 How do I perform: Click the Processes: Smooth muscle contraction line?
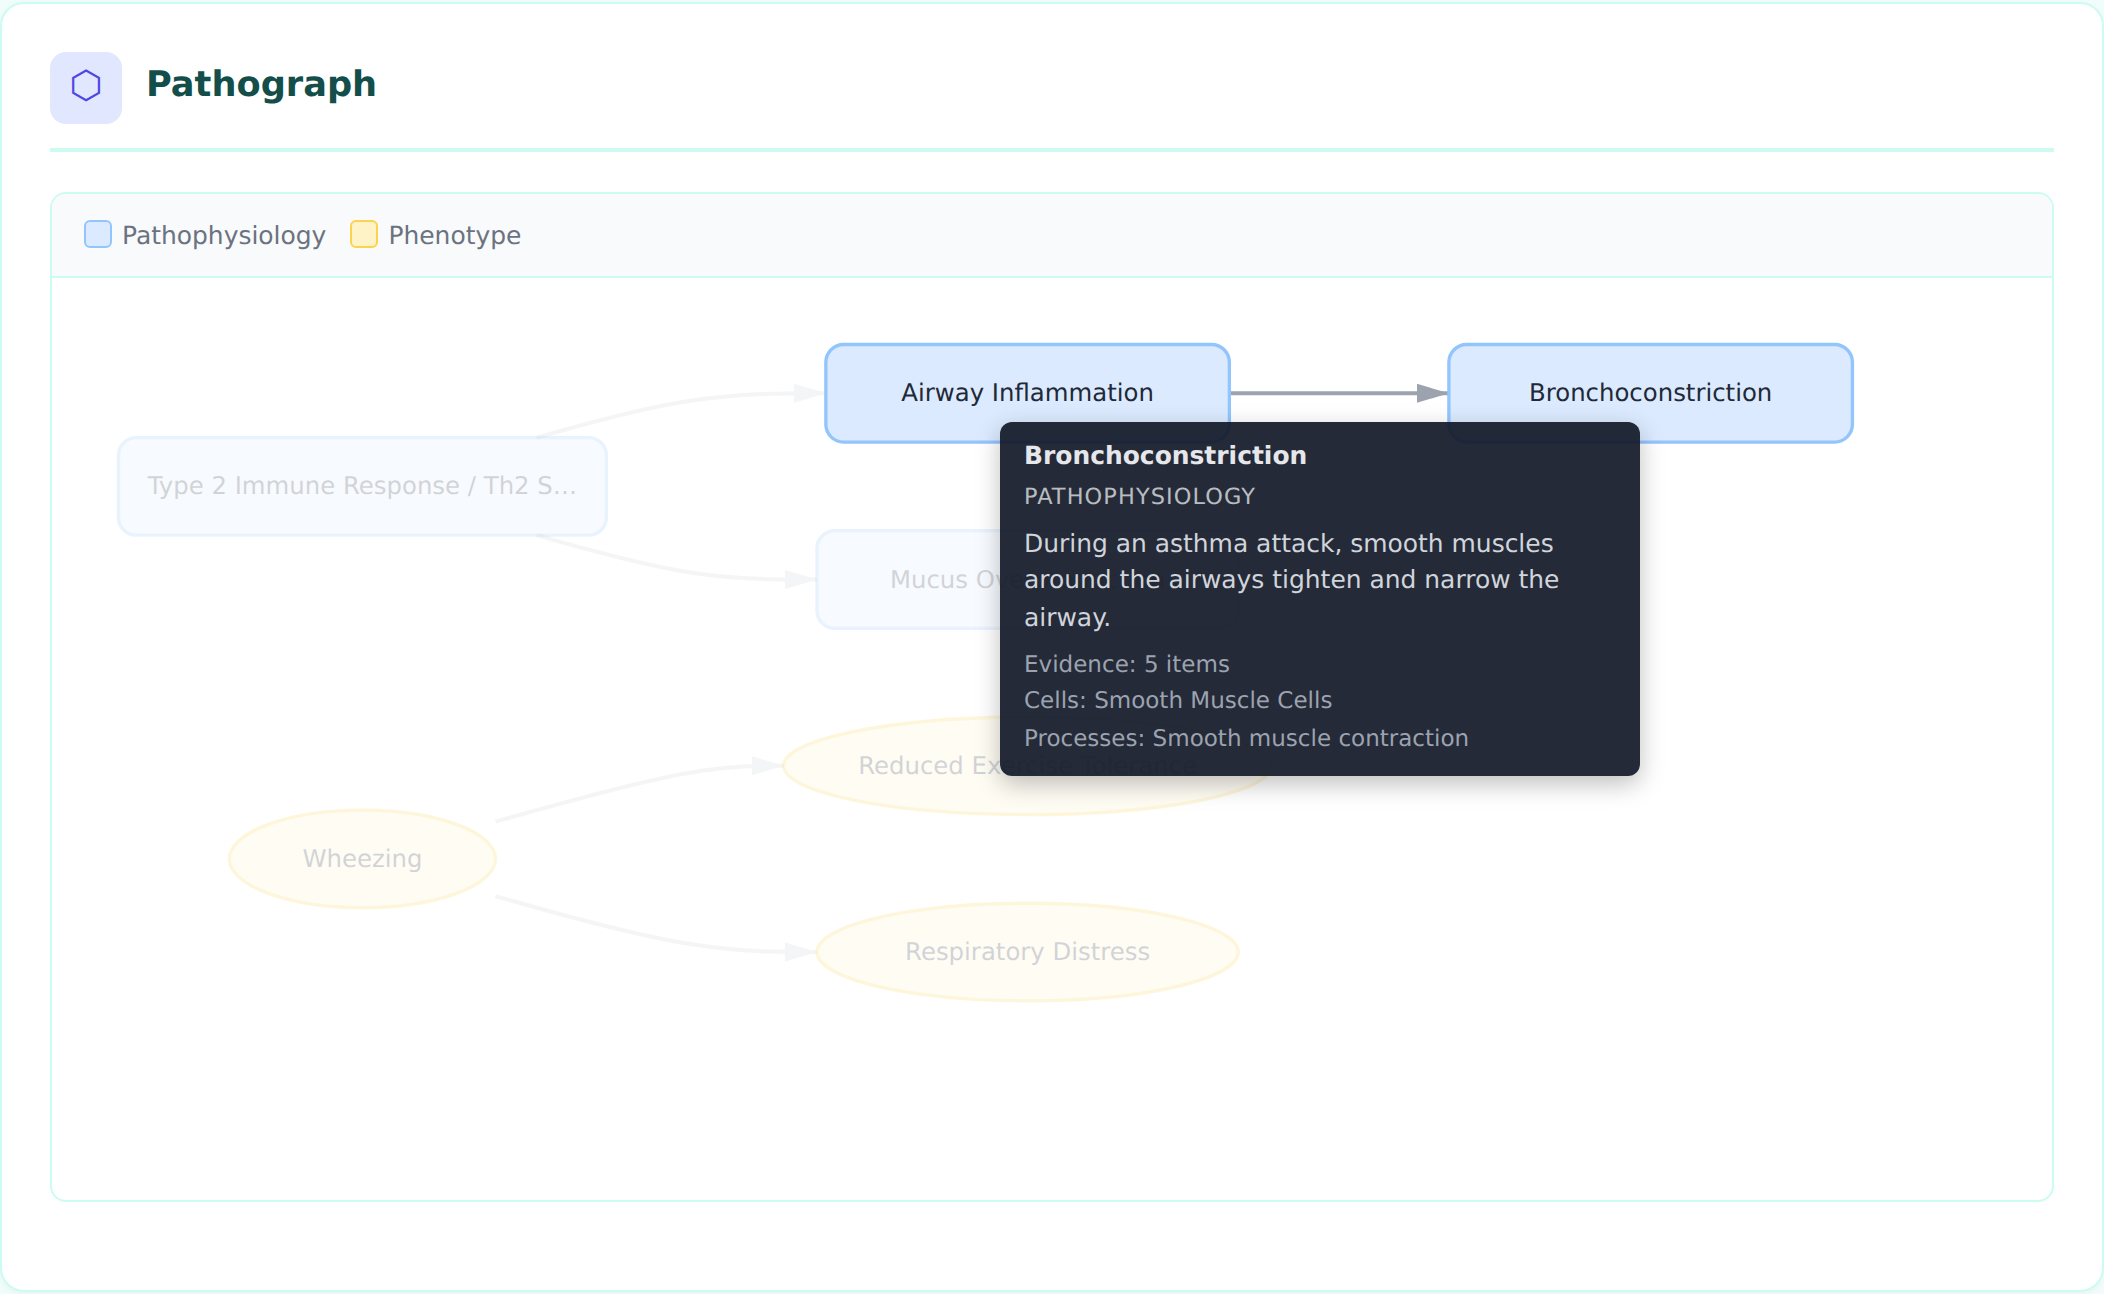tap(1246, 738)
